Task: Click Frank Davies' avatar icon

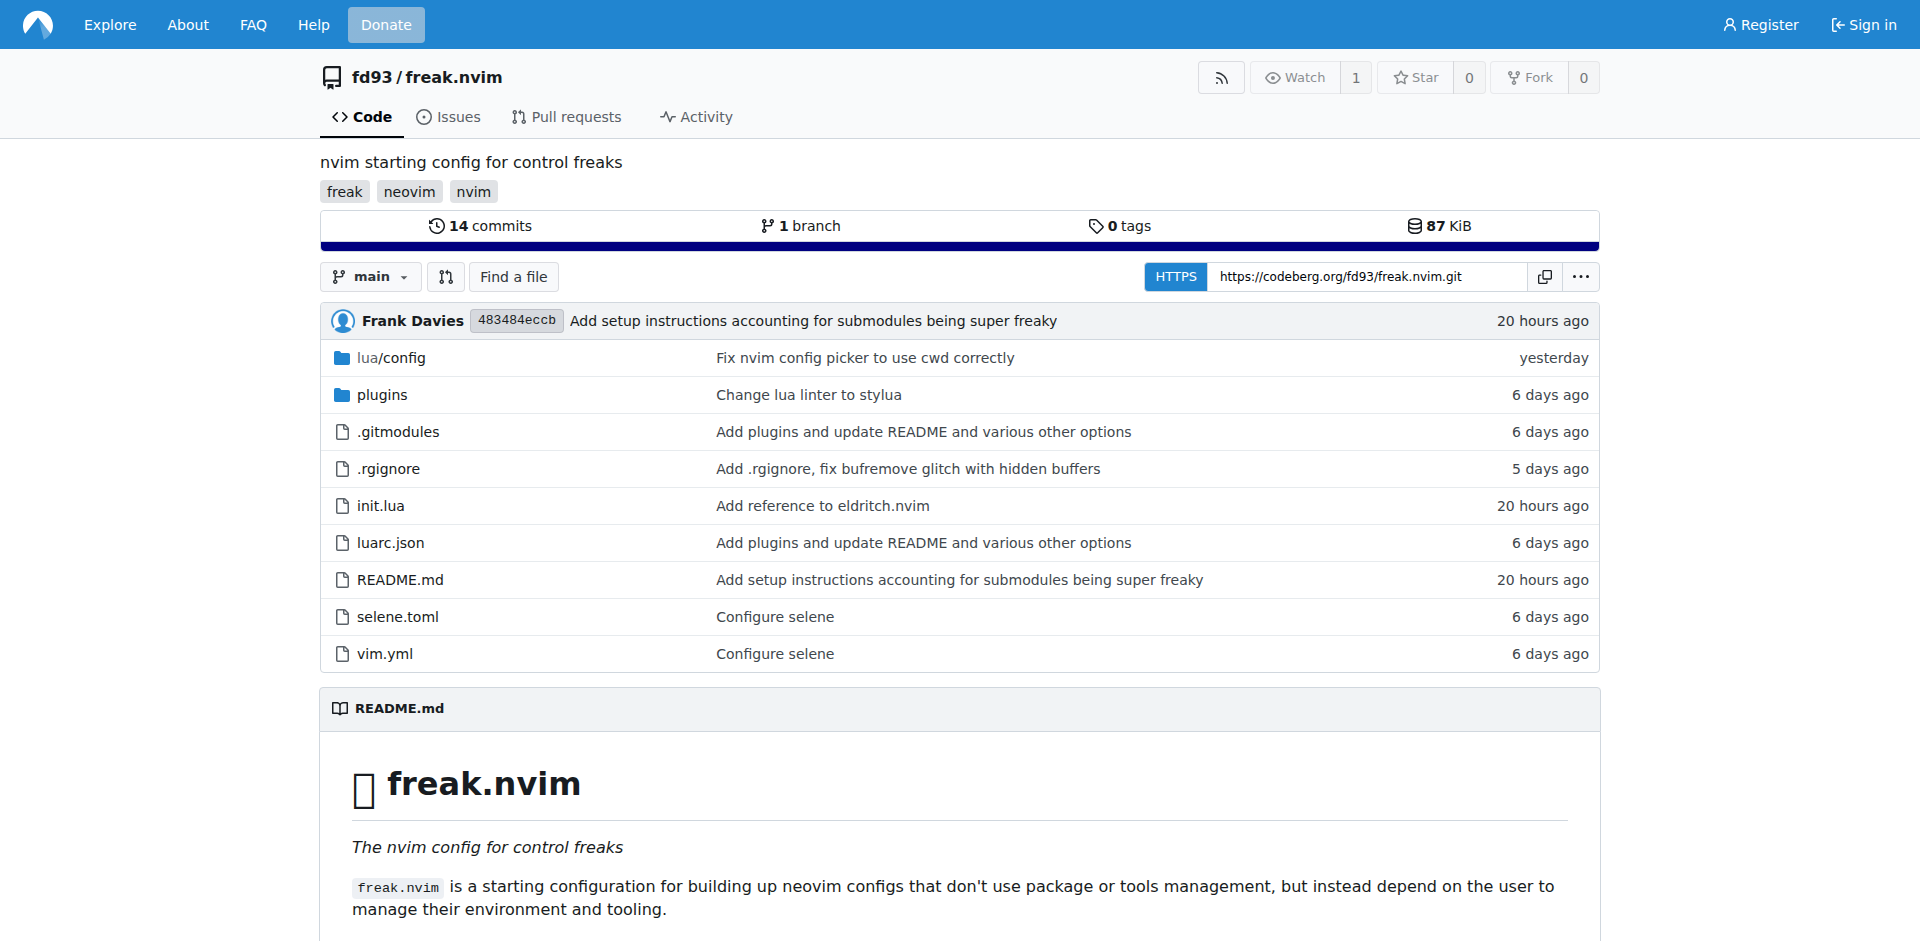Action: pyautogui.click(x=343, y=321)
